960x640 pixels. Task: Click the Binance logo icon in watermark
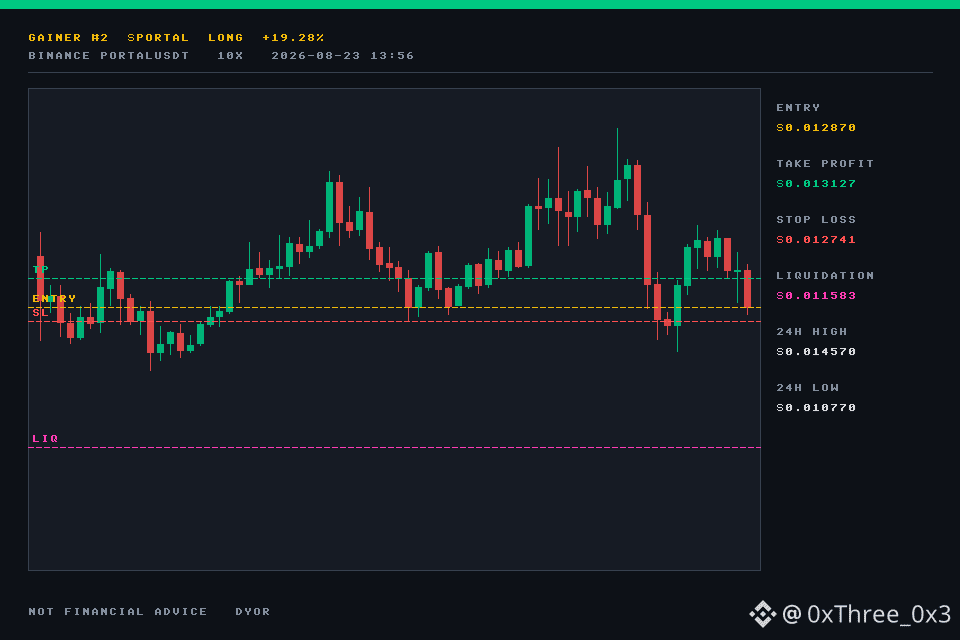pyautogui.click(x=763, y=614)
